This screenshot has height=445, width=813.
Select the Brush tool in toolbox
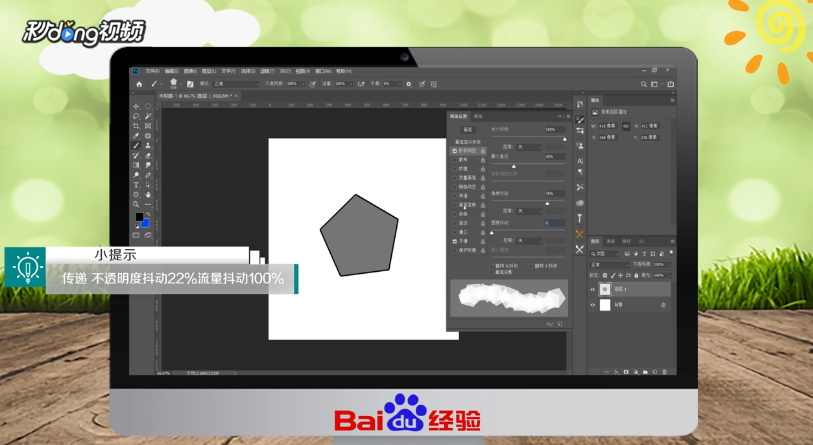pos(136,146)
